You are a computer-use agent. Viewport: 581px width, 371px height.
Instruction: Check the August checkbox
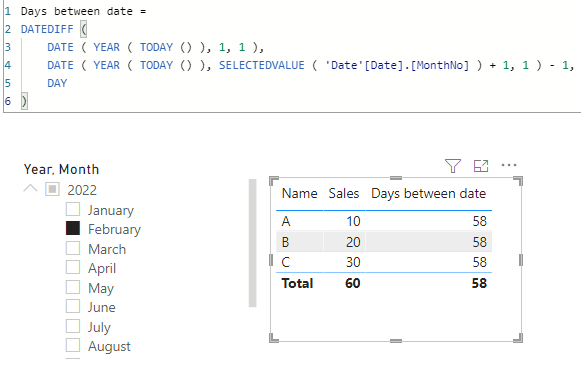pyautogui.click(x=73, y=345)
